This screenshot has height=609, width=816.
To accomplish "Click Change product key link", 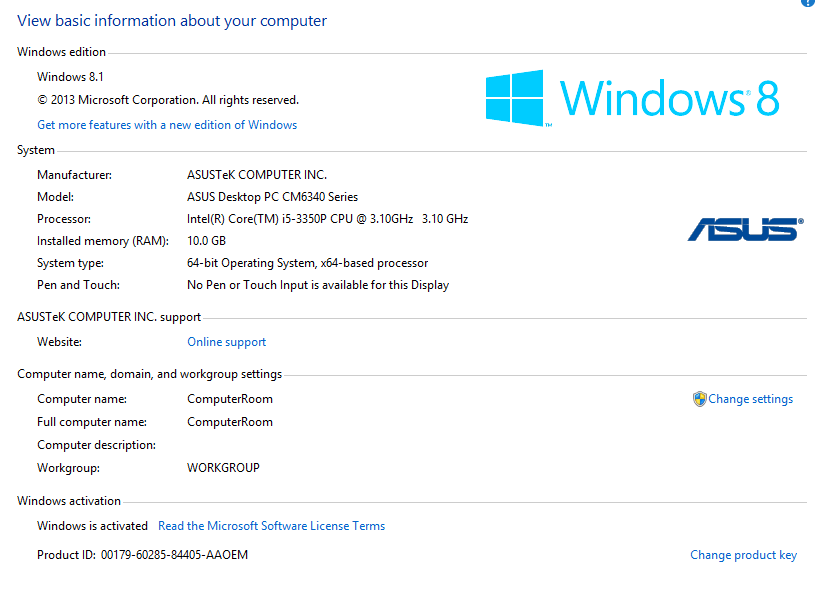I will [x=744, y=555].
